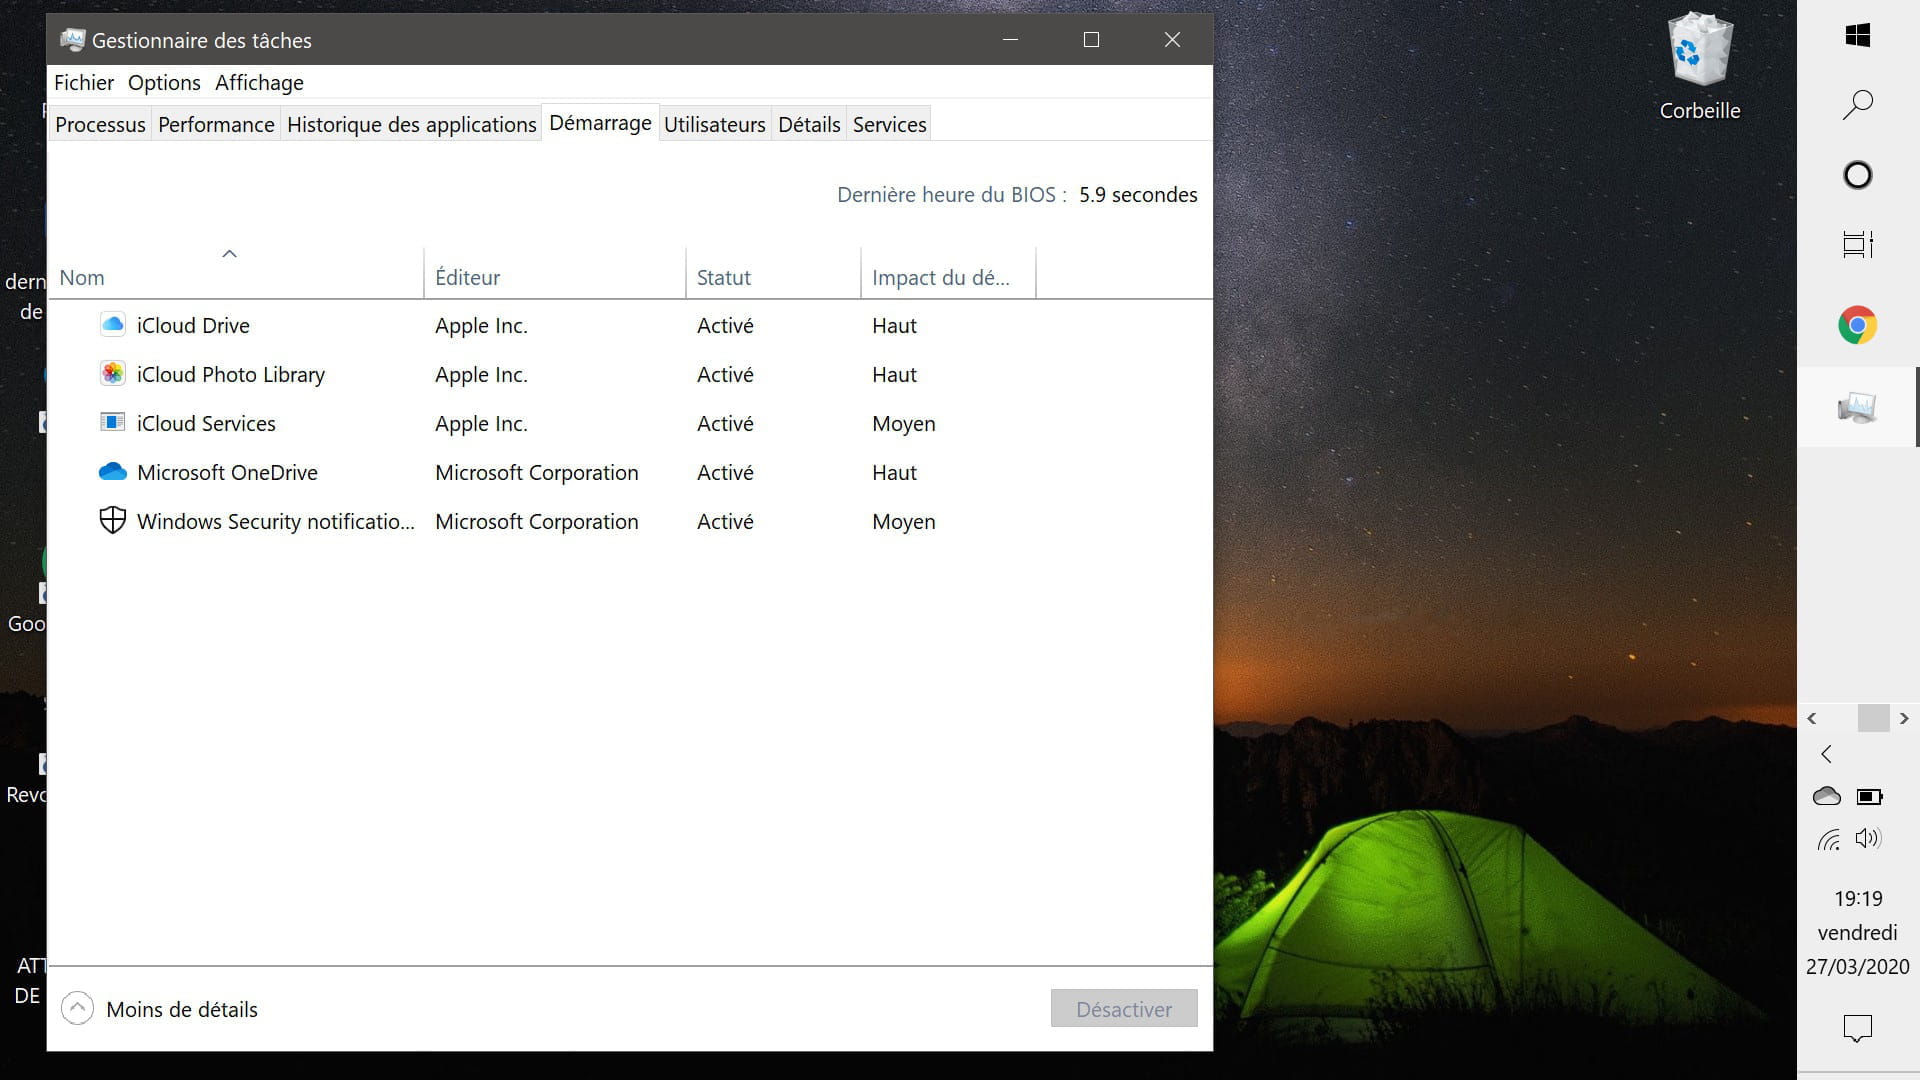Image resolution: width=1920 pixels, height=1080 pixels.
Task: Open Task View on the taskbar
Action: pyautogui.click(x=1857, y=245)
